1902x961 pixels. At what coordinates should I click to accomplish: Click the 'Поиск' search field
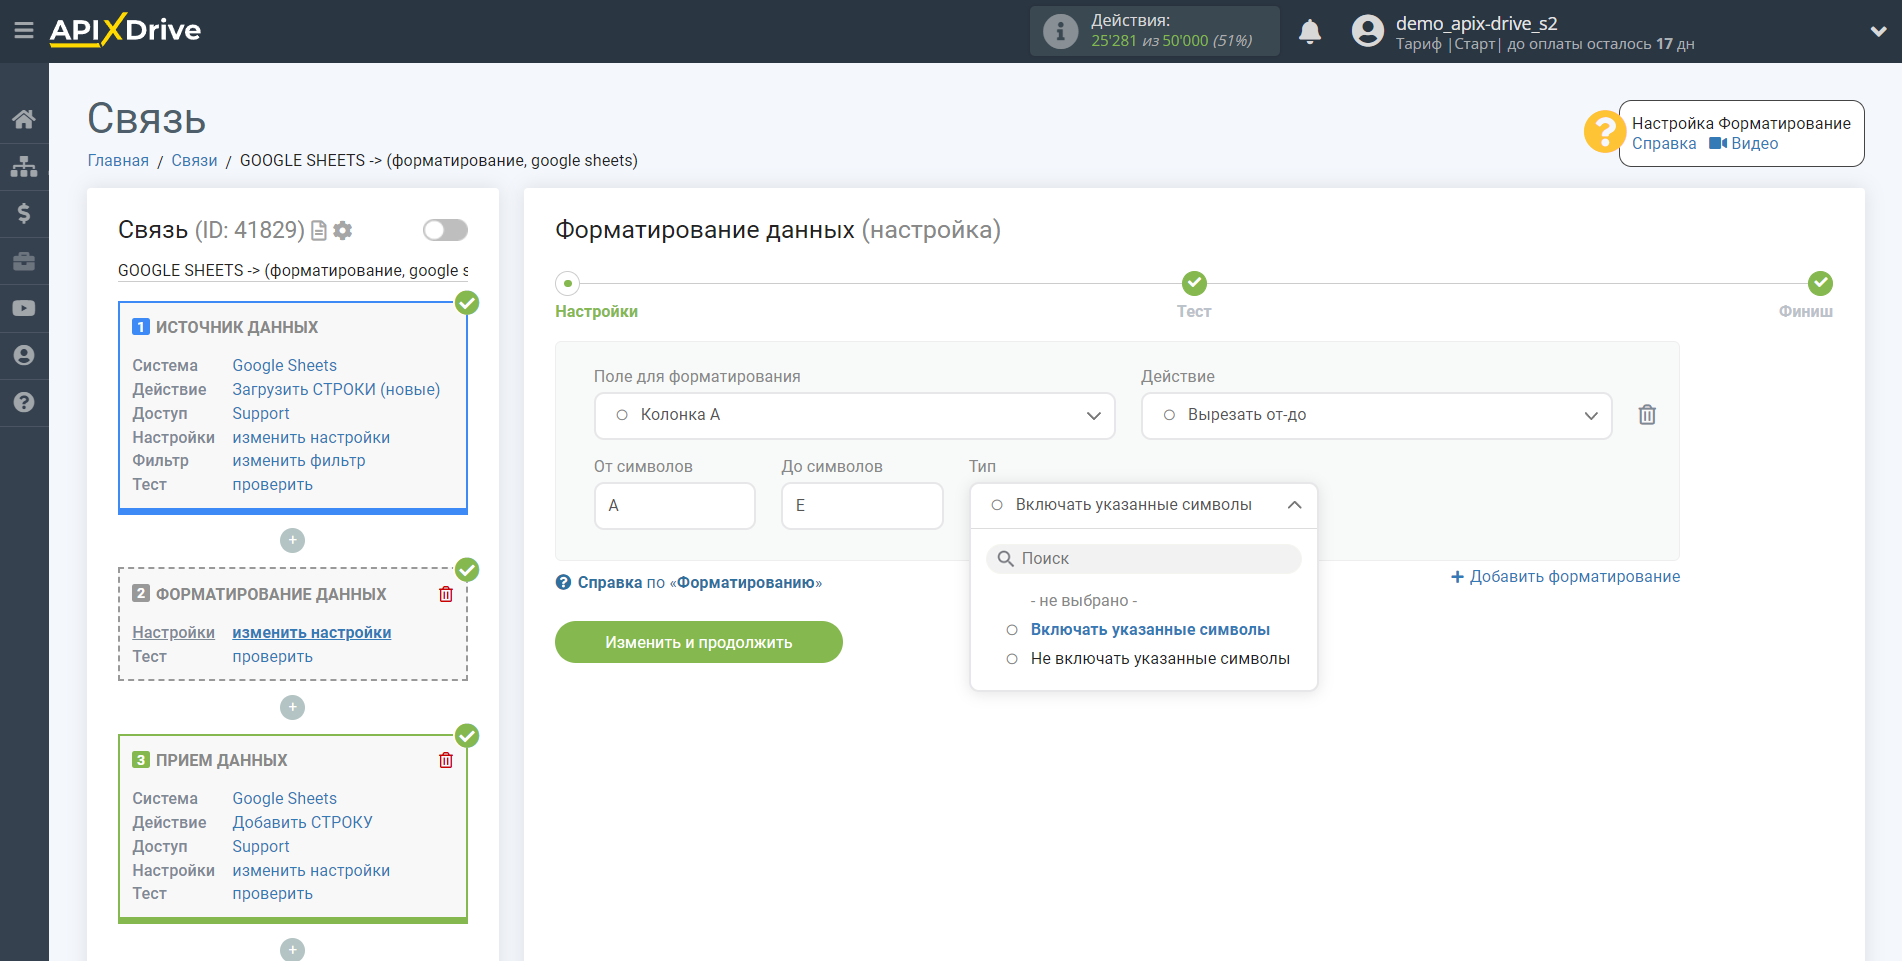click(x=1143, y=559)
